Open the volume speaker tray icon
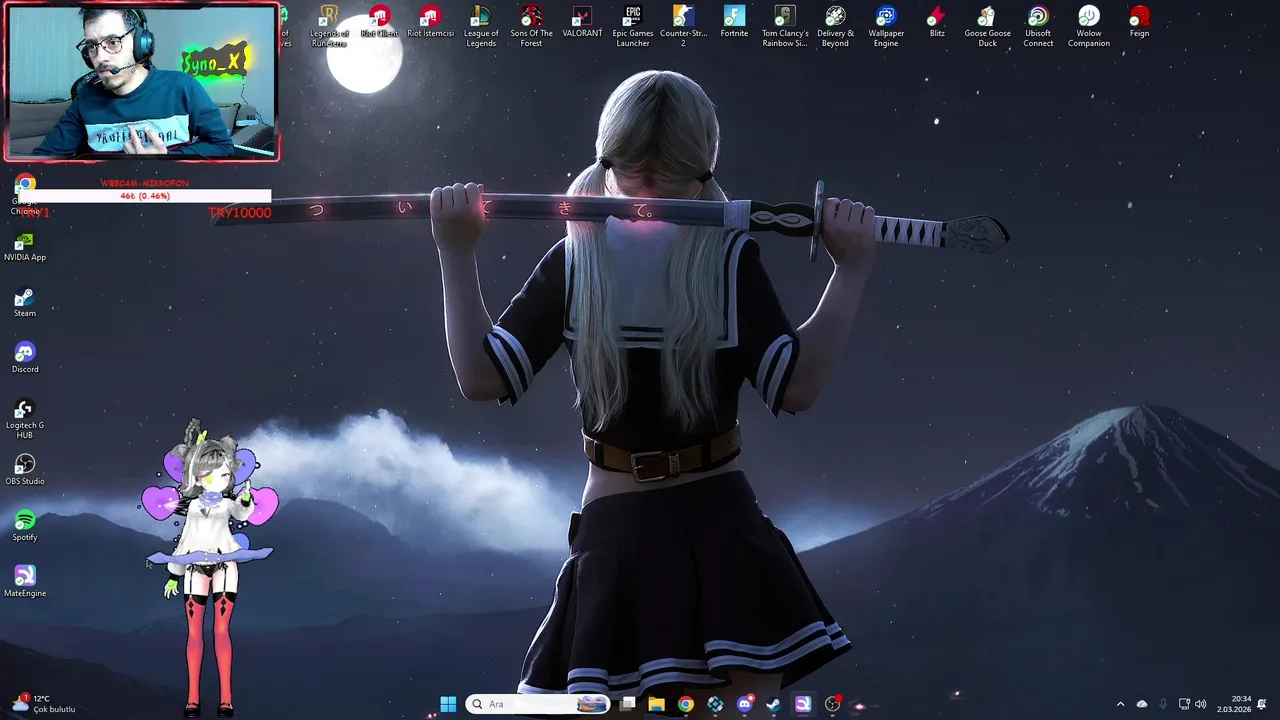 coord(1200,704)
